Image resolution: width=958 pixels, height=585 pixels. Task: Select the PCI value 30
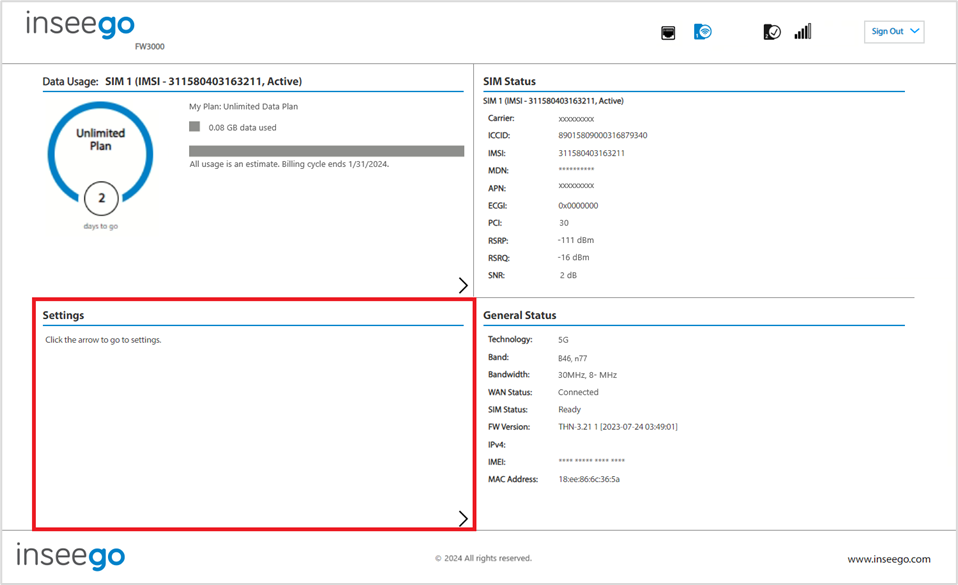[563, 223]
